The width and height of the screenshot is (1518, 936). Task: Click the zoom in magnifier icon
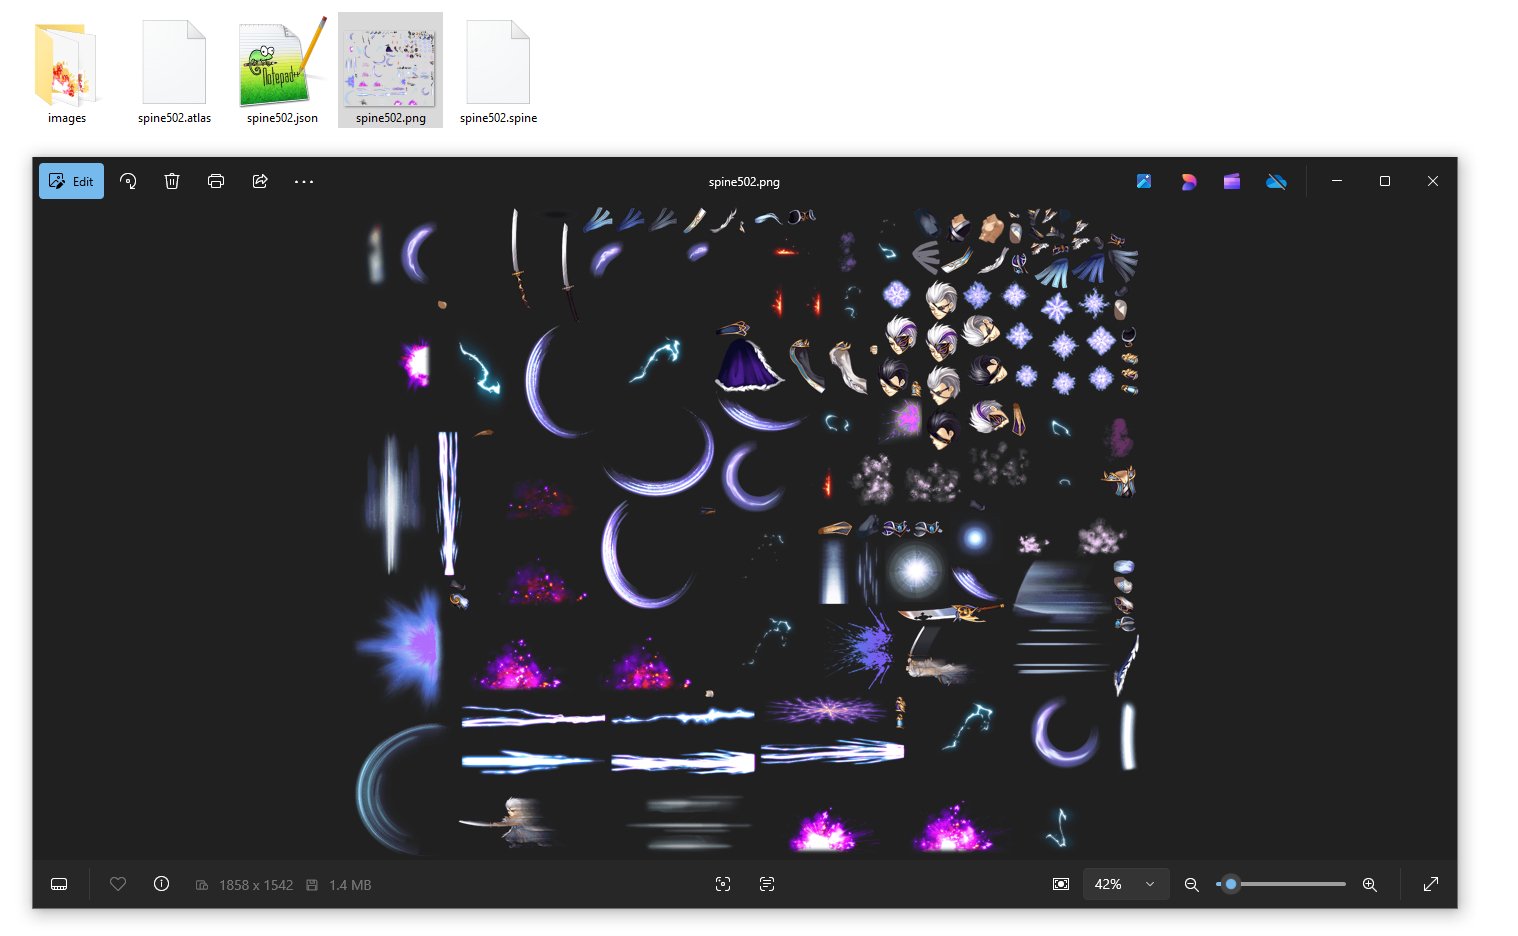tap(1370, 884)
